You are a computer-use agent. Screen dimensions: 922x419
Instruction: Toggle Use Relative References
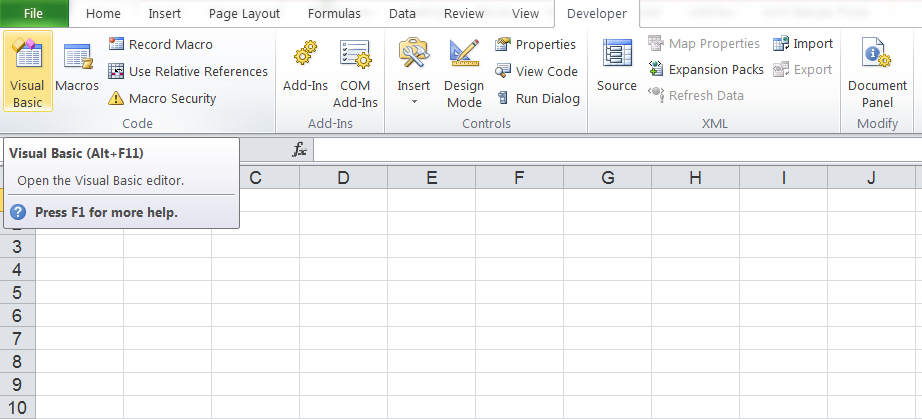click(x=187, y=71)
